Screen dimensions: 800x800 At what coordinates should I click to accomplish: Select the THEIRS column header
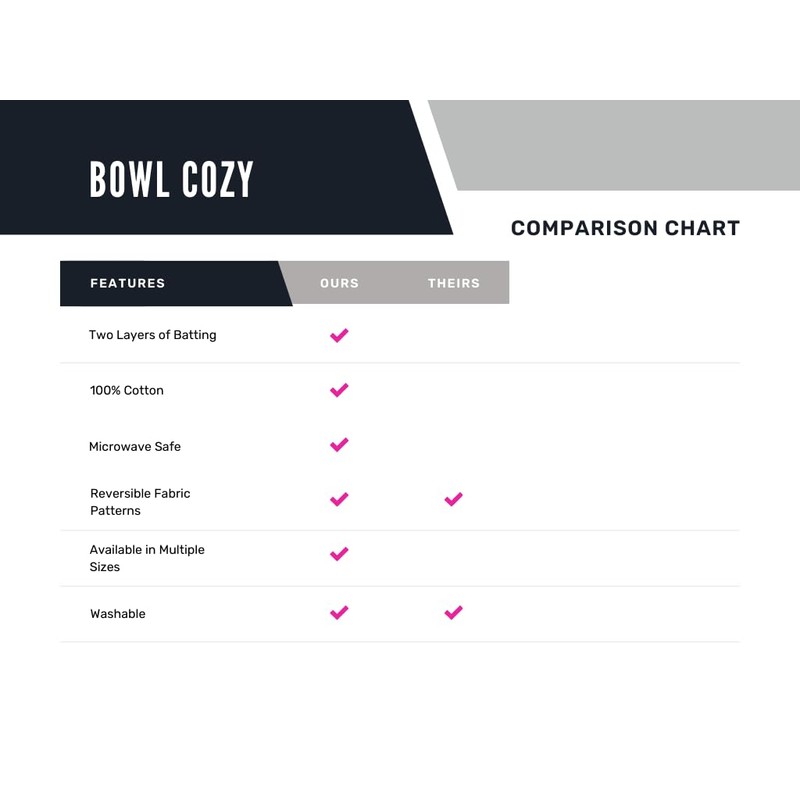point(454,283)
